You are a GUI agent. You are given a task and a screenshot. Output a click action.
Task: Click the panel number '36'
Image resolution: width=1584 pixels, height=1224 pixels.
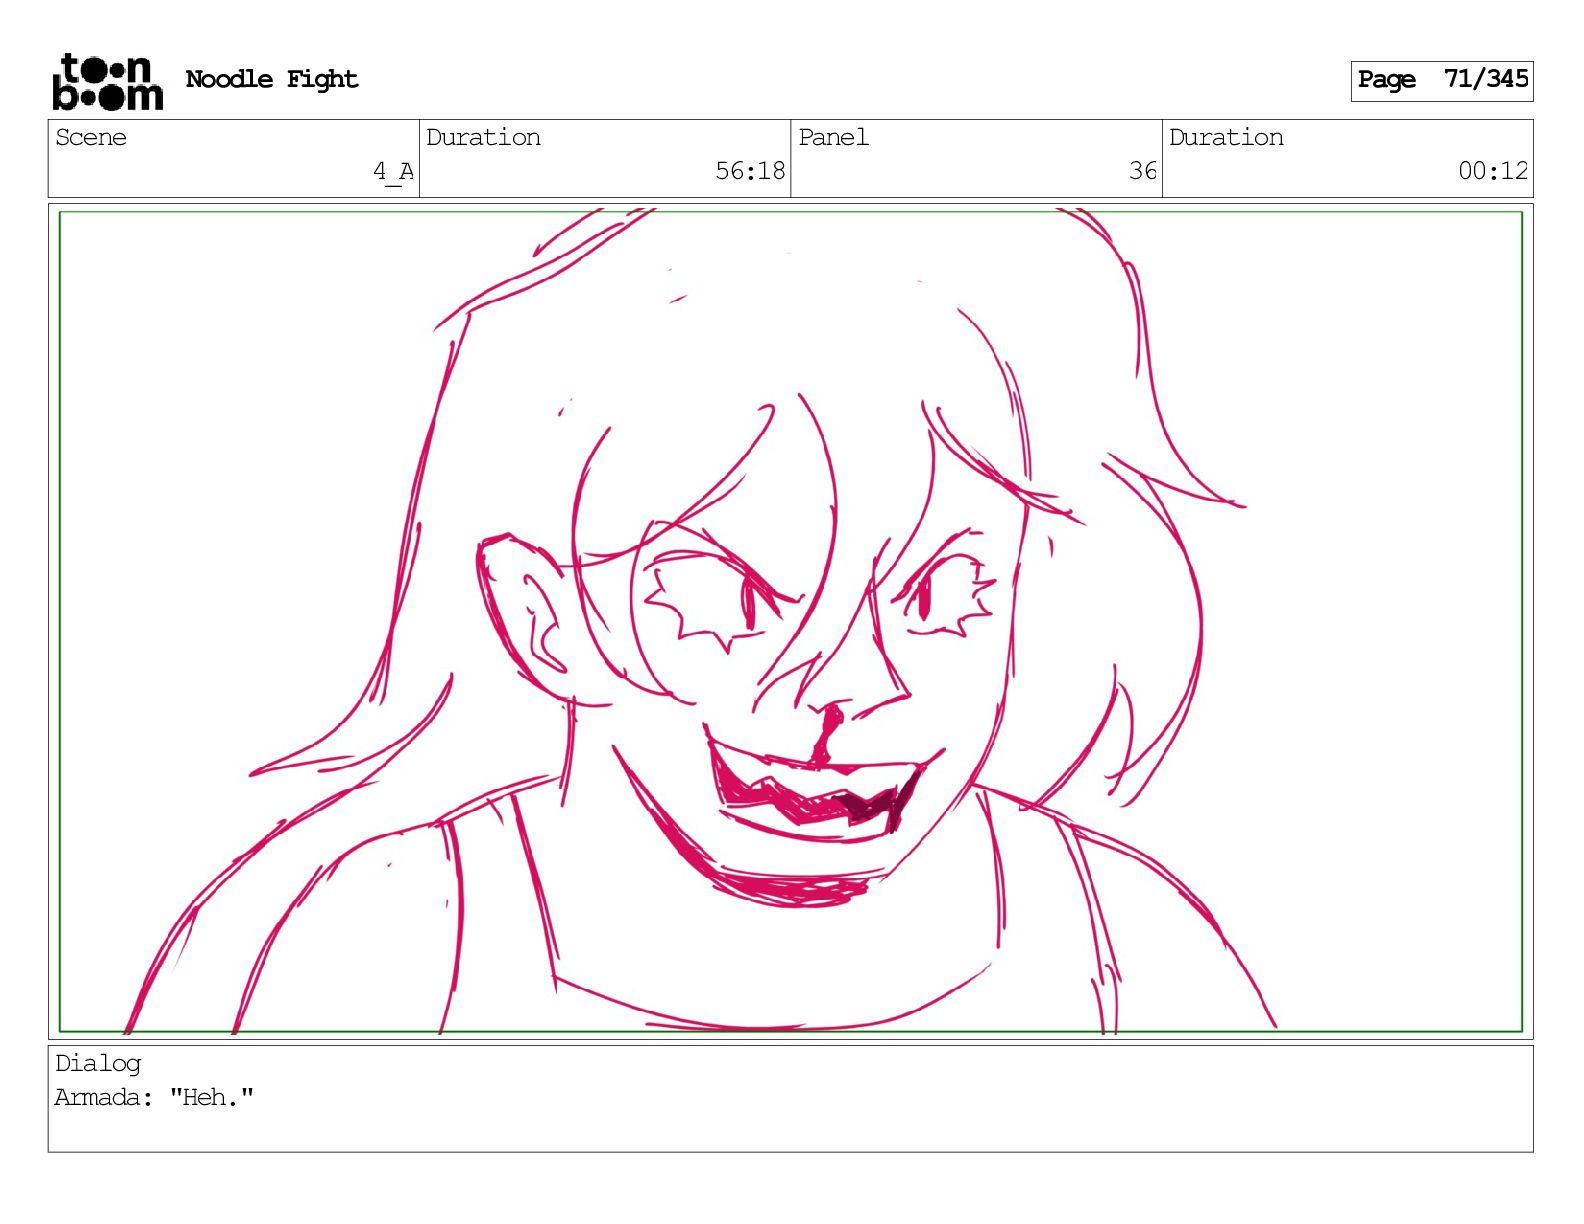(1143, 171)
